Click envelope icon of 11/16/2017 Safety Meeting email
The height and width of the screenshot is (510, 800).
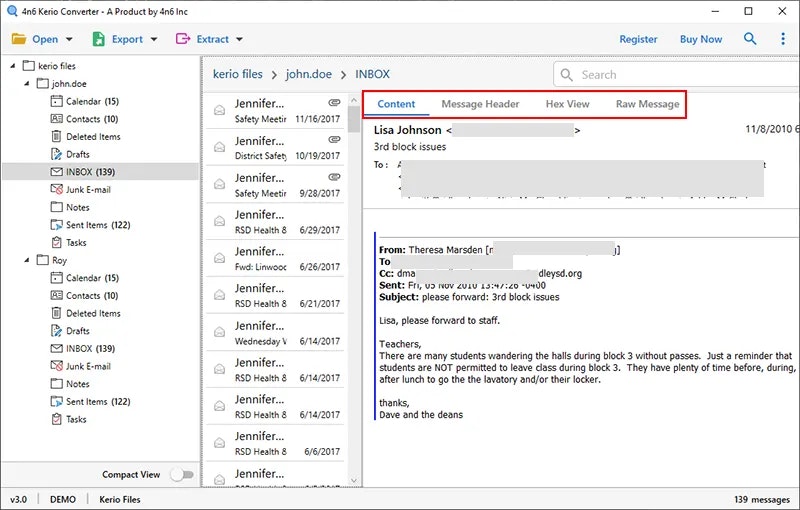219,110
